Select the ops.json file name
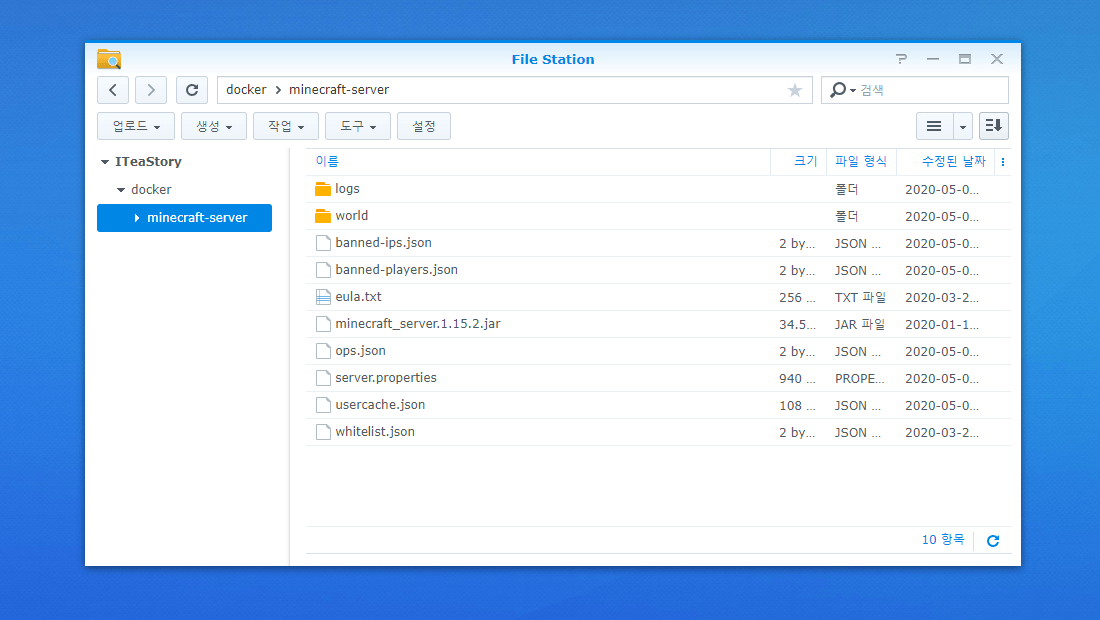Viewport: 1100px width, 620px height. tap(361, 351)
